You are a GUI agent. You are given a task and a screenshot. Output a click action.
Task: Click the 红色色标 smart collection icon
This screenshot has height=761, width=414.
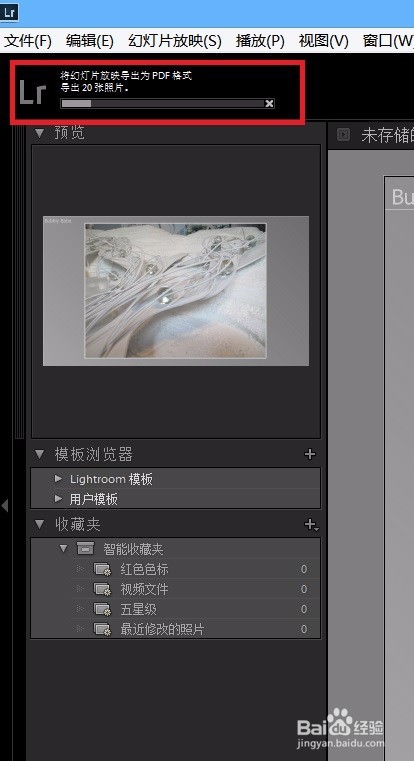[102, 569]
